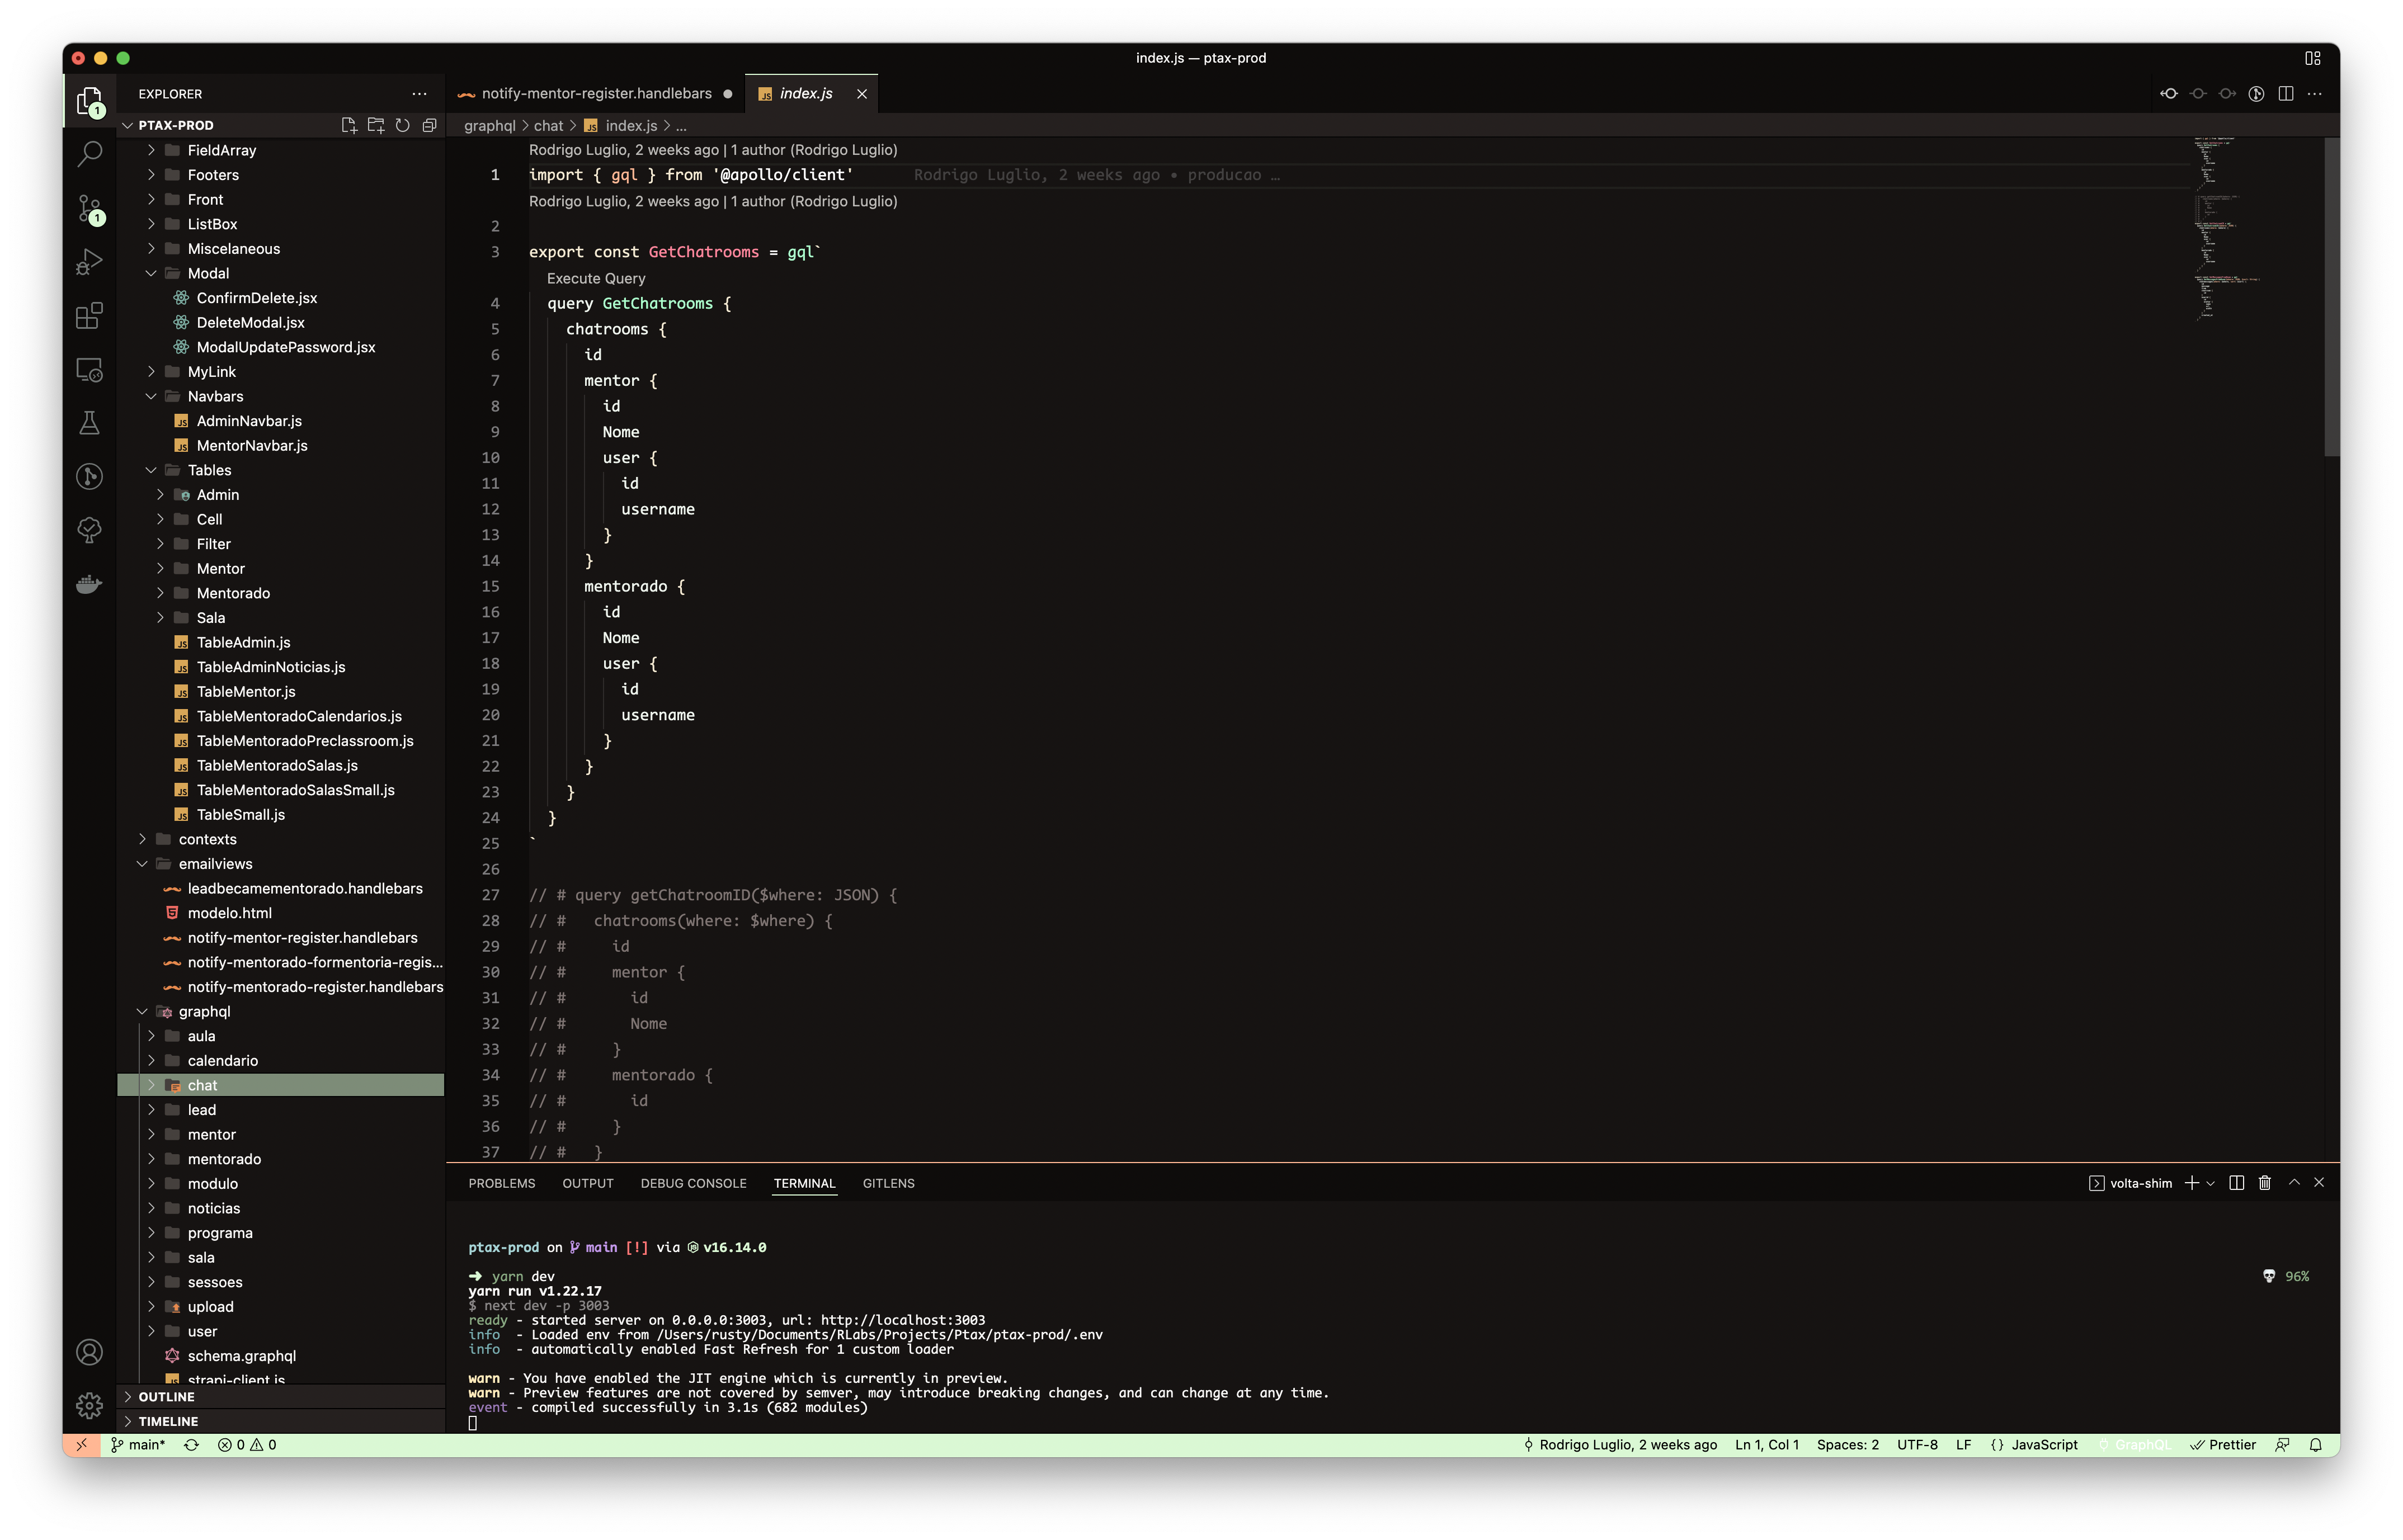
Task: Expand the OUTLINE section
Action: point(166,1397)
